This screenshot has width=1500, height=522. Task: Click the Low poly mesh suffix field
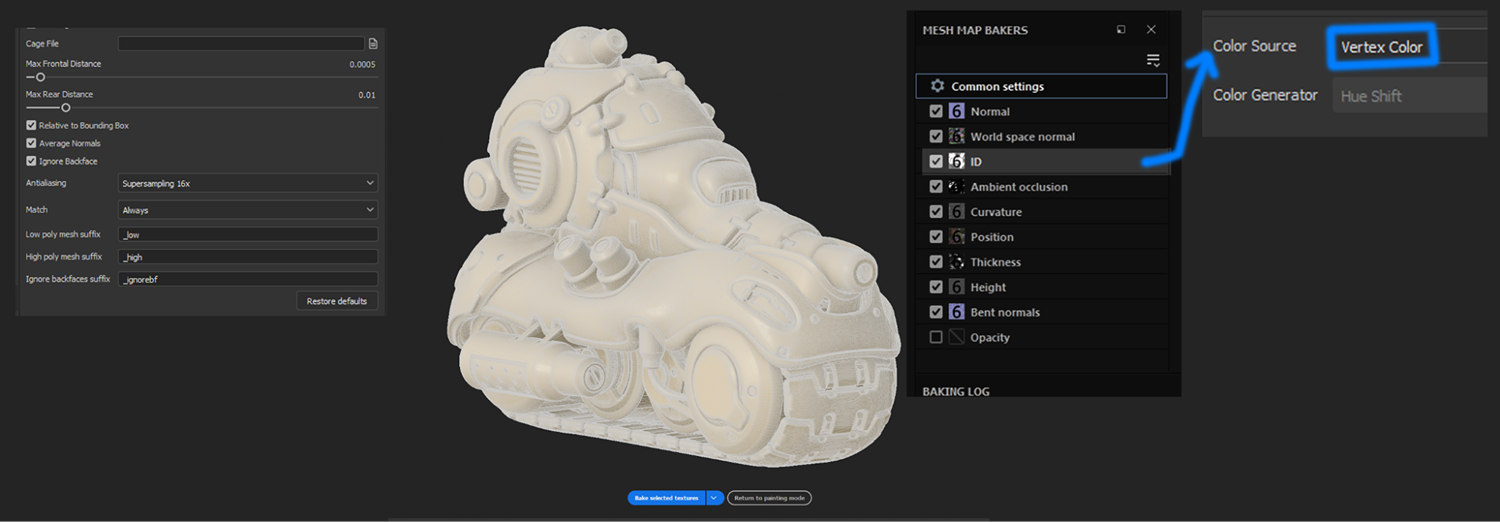click(x=248, y=234)
